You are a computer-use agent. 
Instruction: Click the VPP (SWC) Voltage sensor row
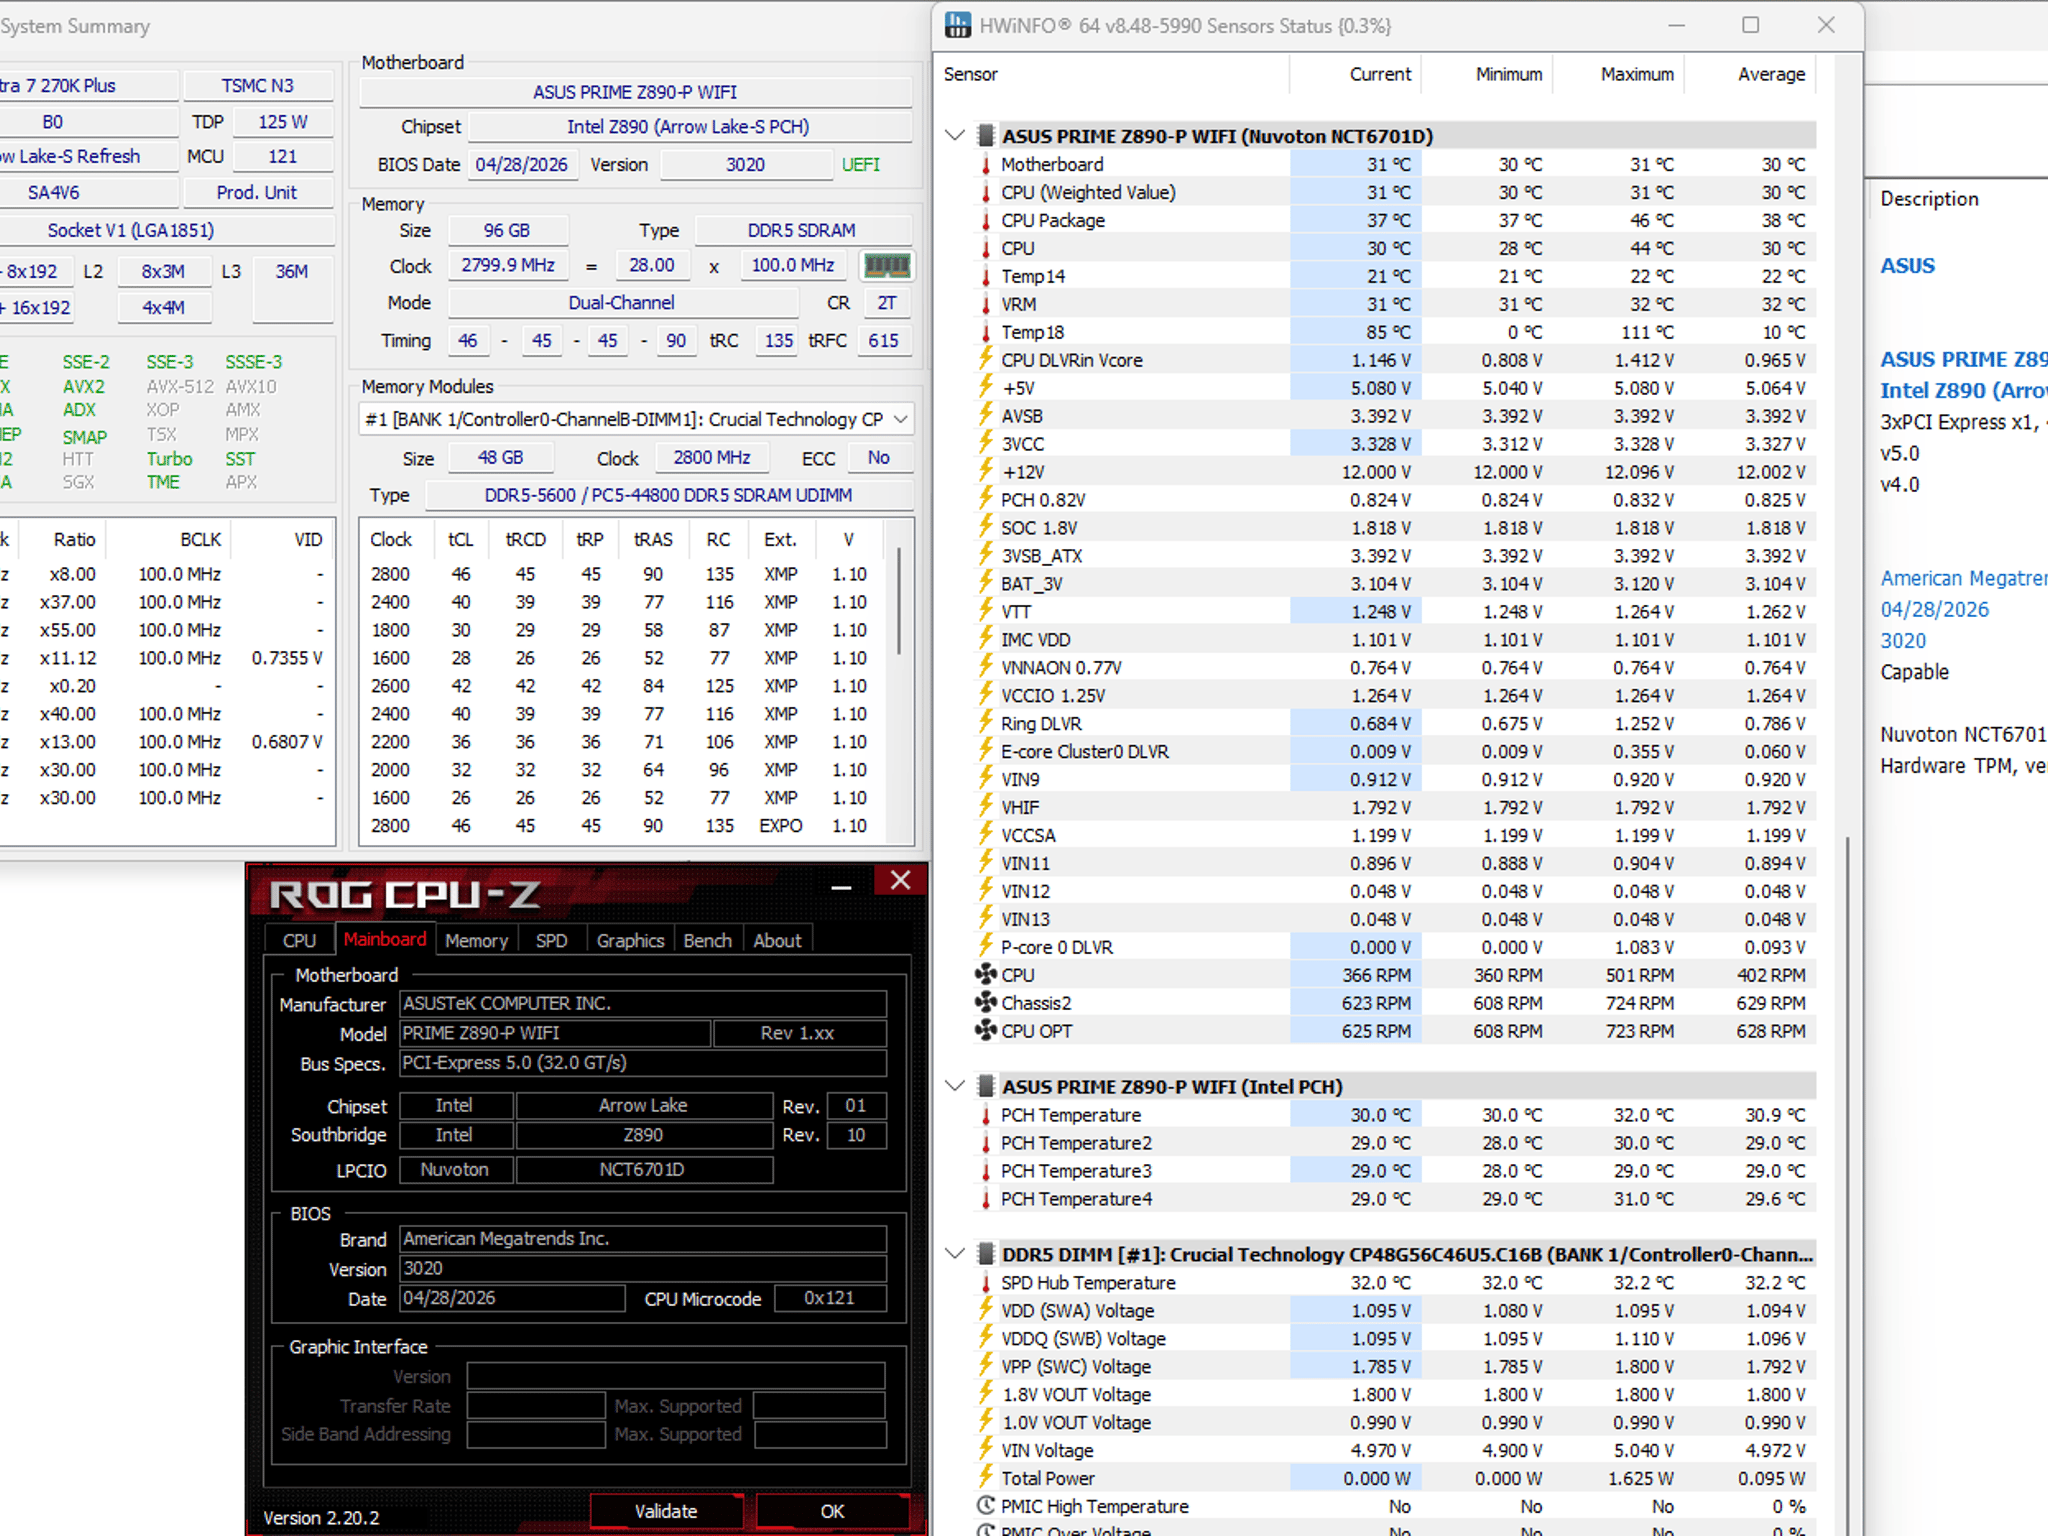[1395, 1366]
